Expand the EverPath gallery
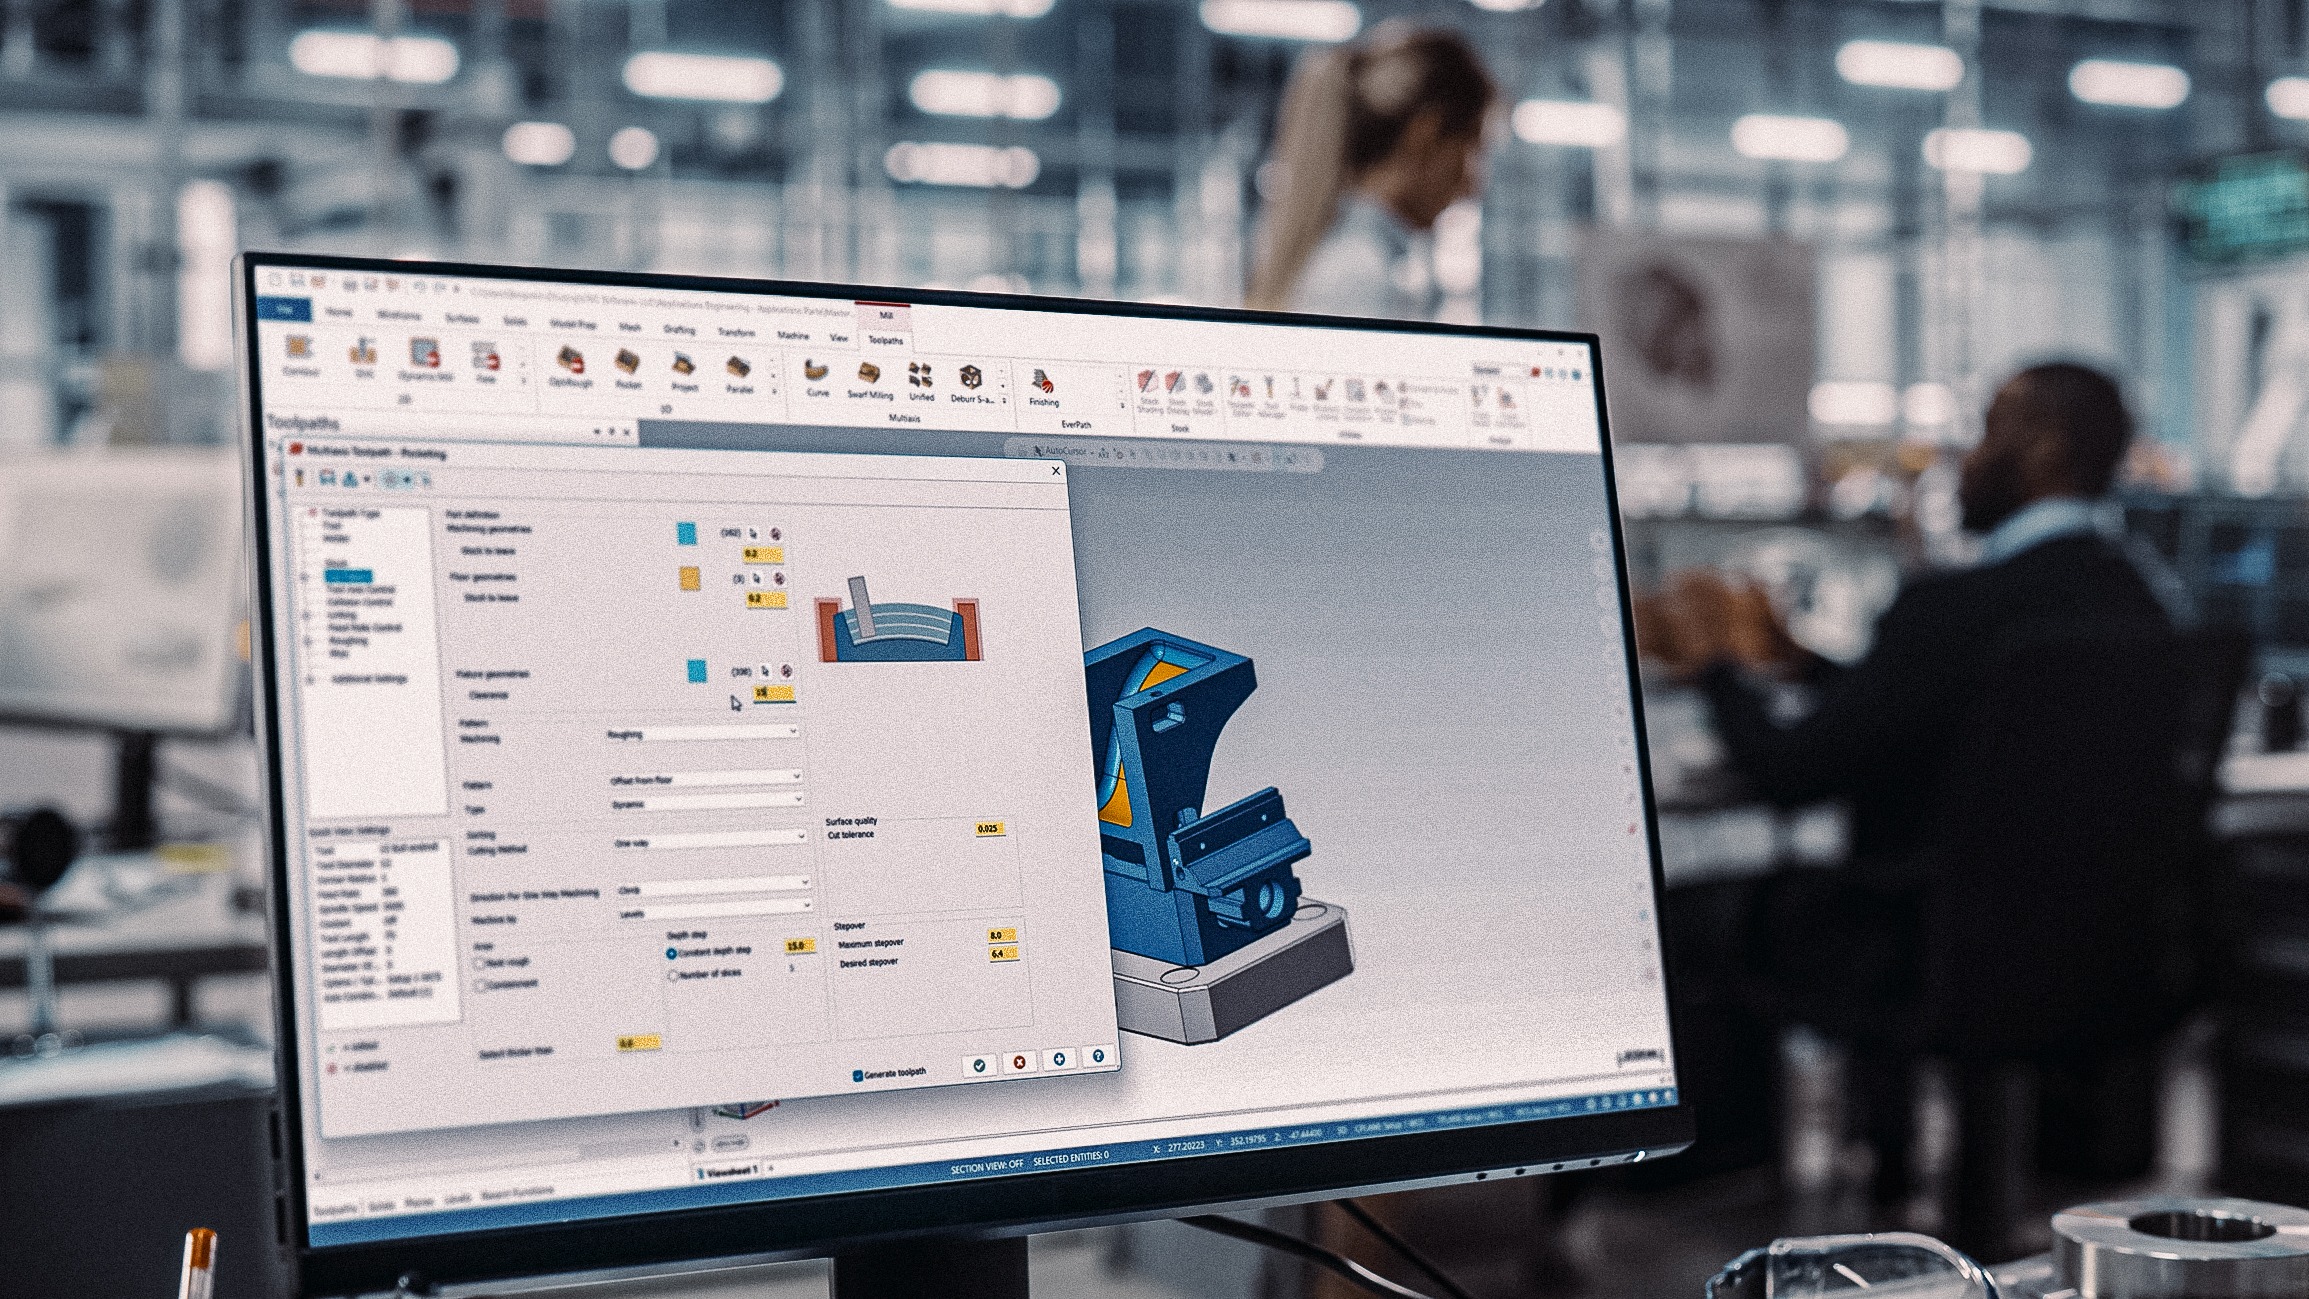The height and width of the screenshot is (1299, 2309). pos(1122,406)
